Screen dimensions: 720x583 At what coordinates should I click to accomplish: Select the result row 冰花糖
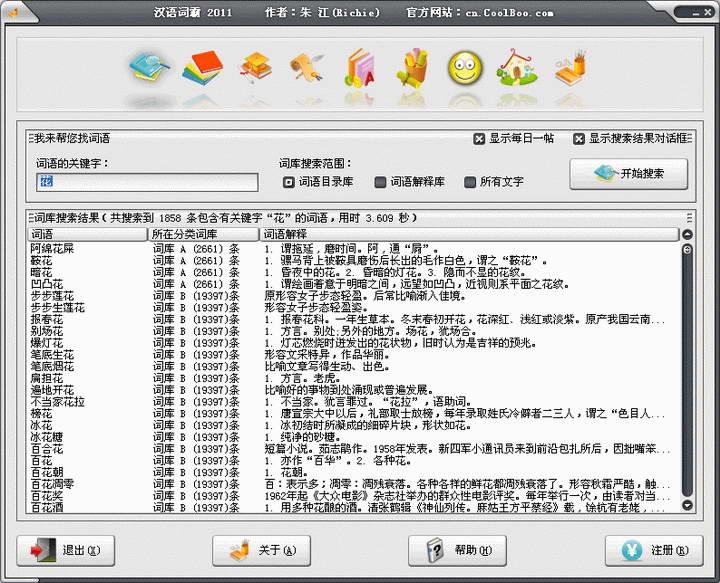coord(354,437)
